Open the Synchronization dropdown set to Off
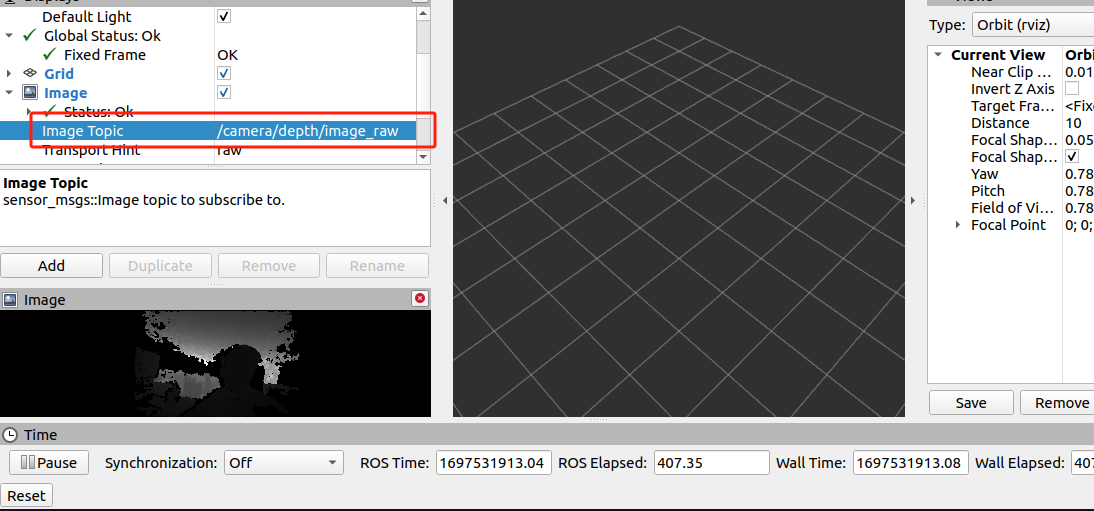 pyautogui.click(x=284, y=462)
